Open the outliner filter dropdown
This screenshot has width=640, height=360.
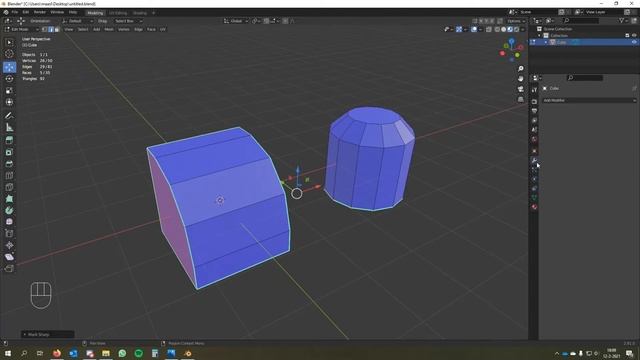[623, 20]
